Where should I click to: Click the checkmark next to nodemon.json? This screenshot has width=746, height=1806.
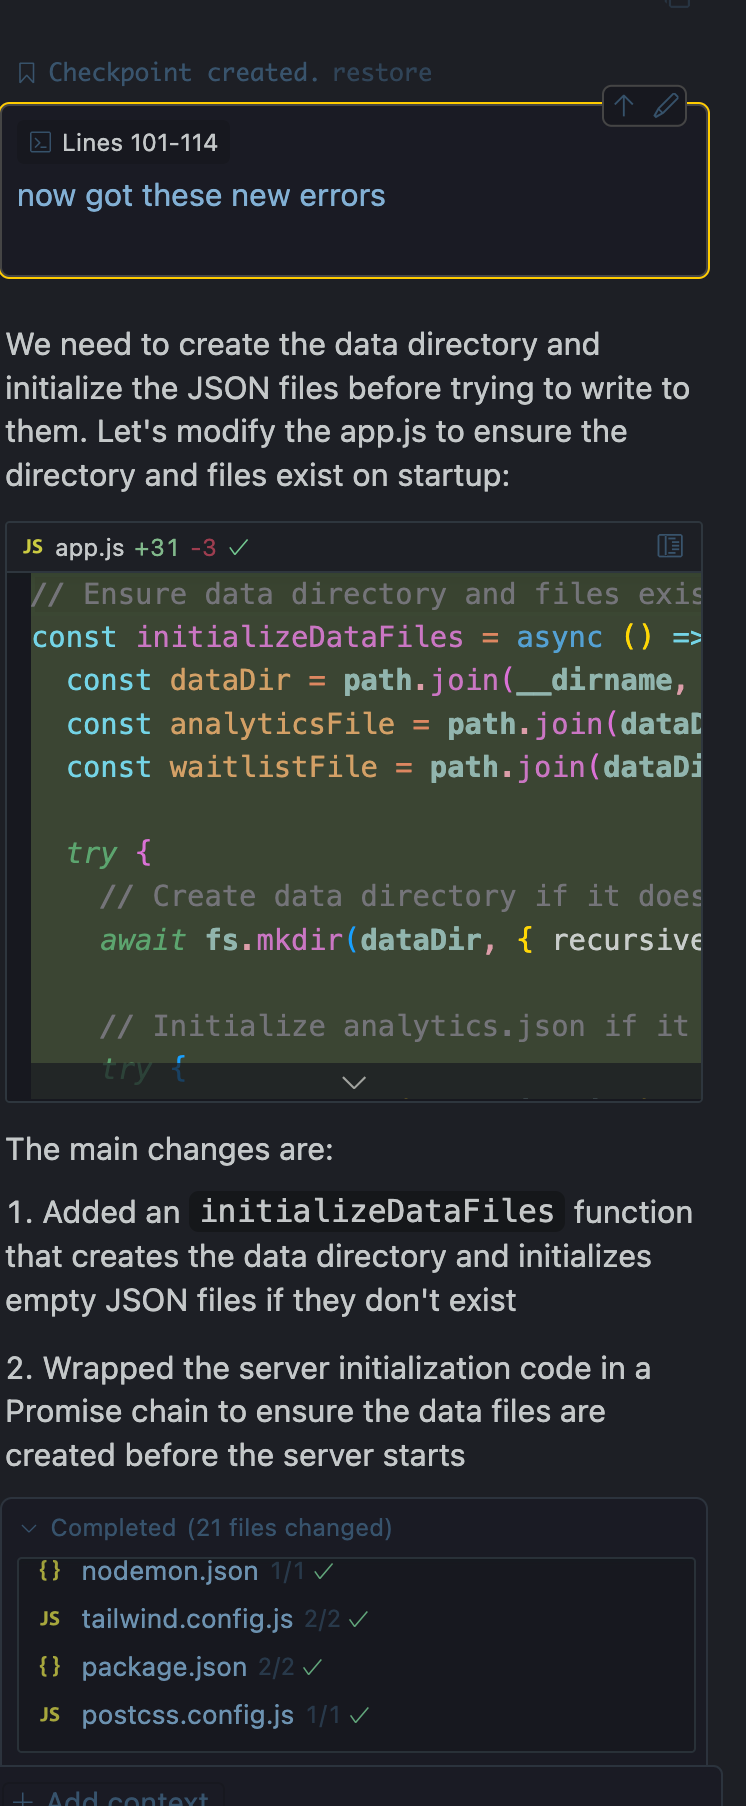coord(323,1572)
